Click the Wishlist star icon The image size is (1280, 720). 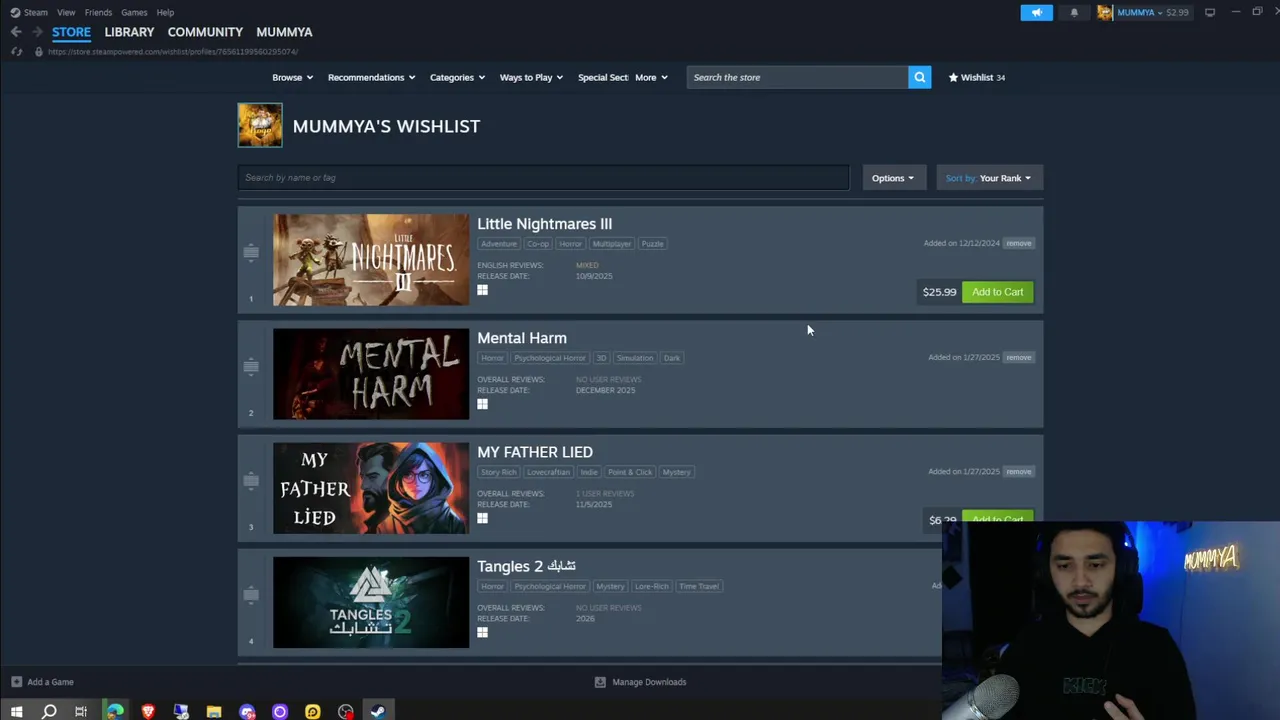coord(953,77)
